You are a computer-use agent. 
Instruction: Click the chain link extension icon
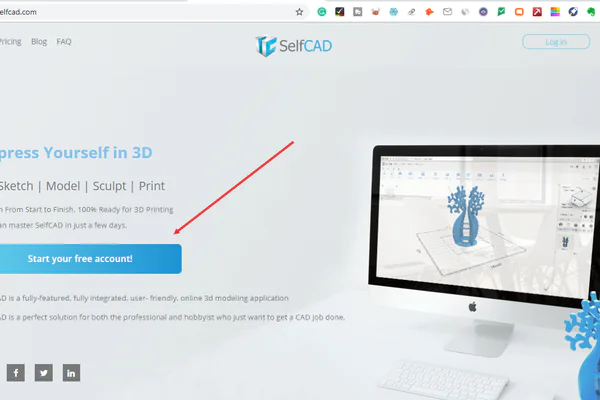pyautogui.click(x=411, y=12)
